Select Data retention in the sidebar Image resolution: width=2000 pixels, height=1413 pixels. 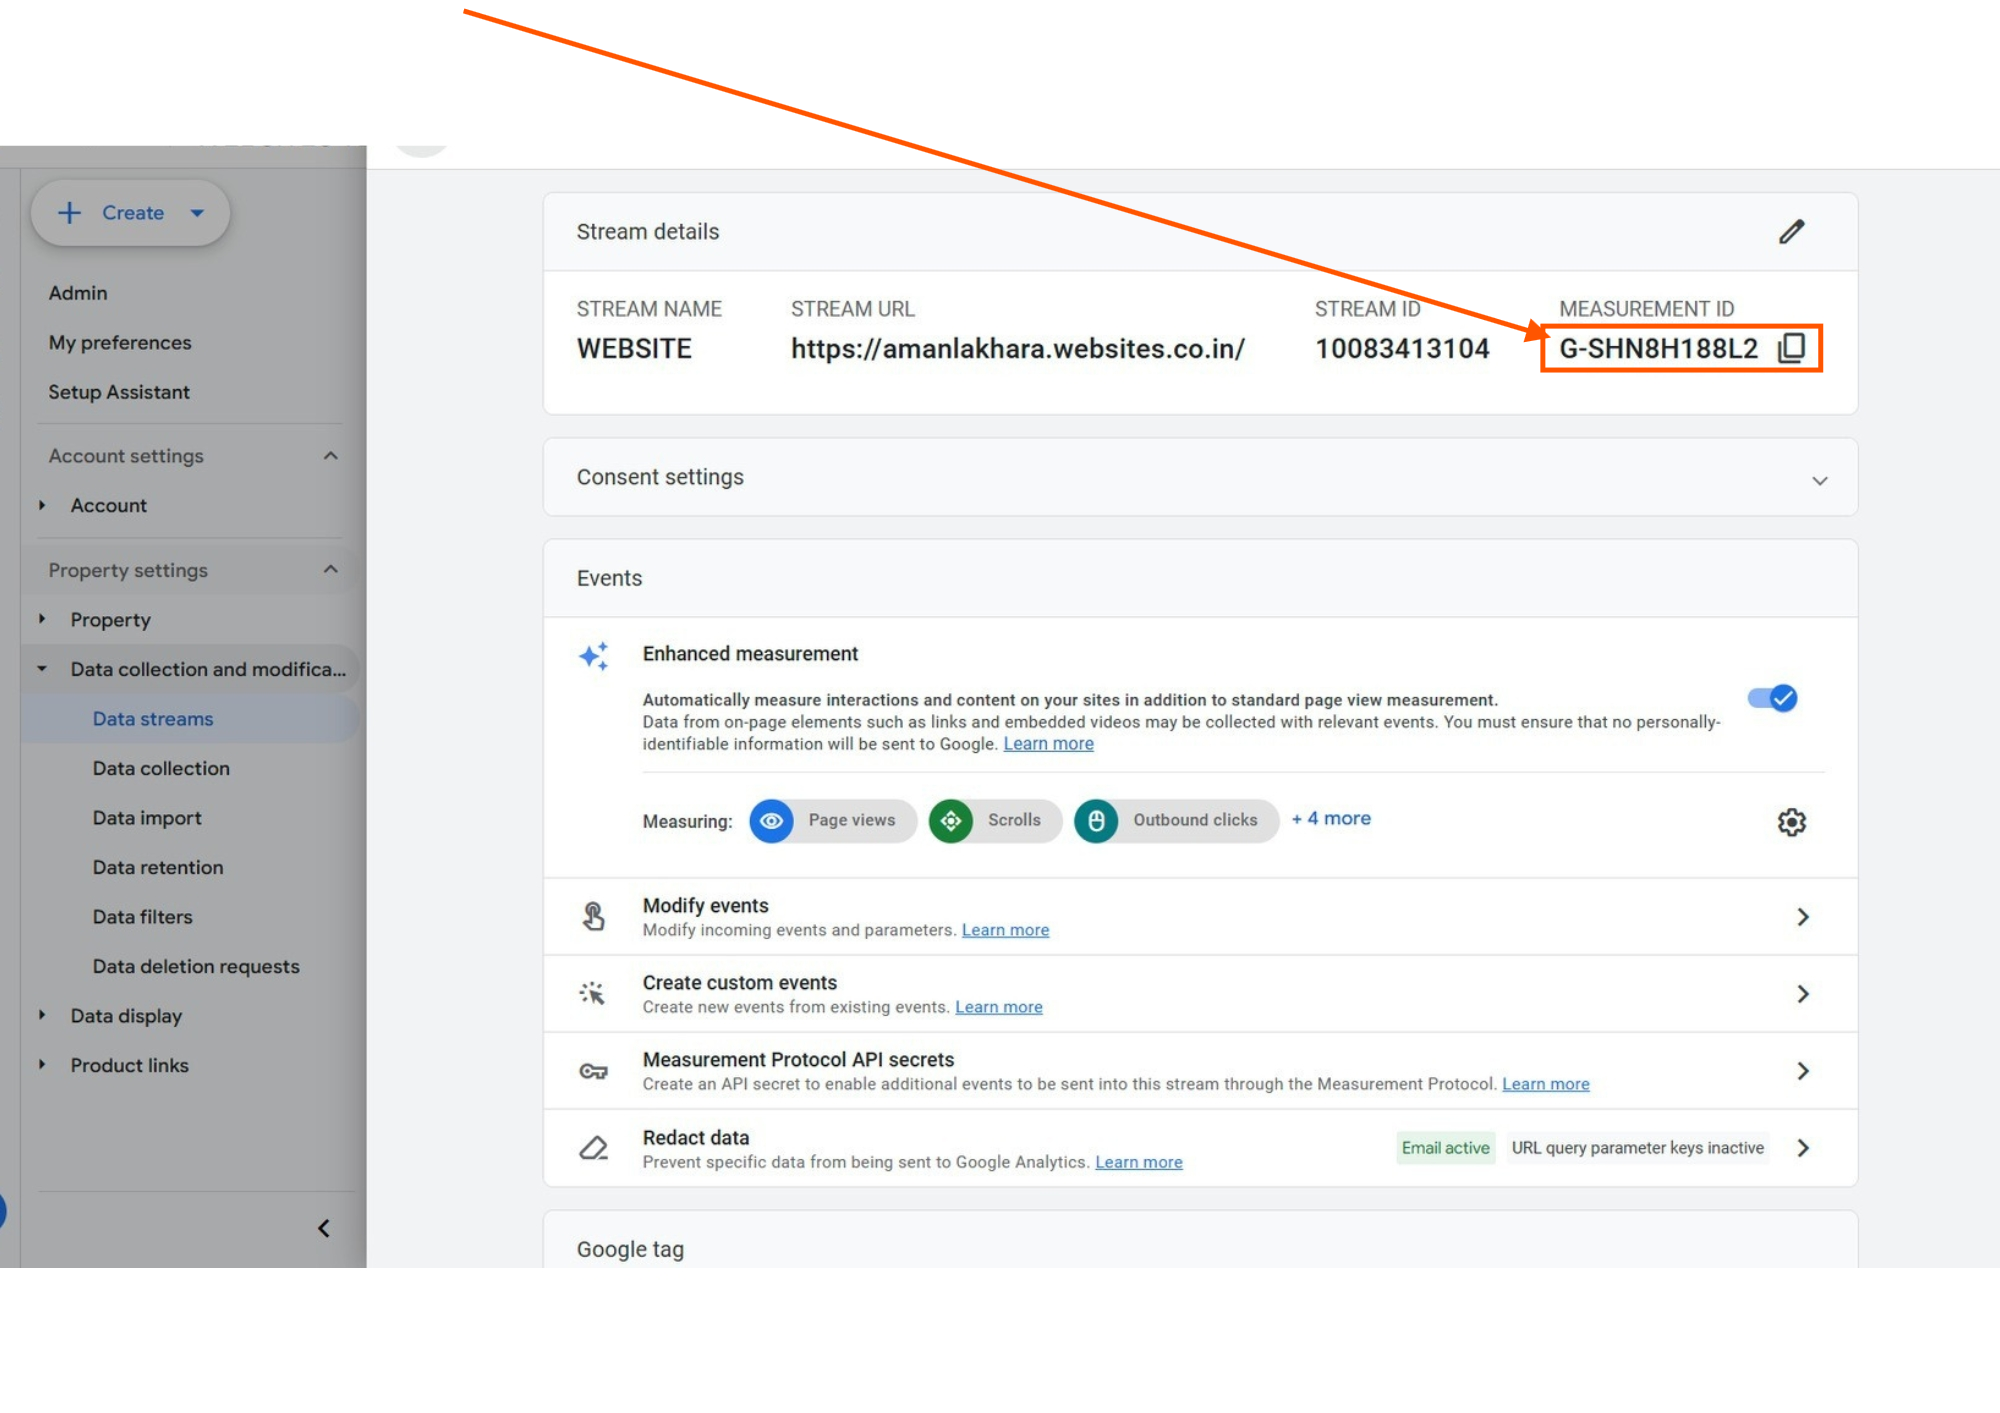pos(158,867)
